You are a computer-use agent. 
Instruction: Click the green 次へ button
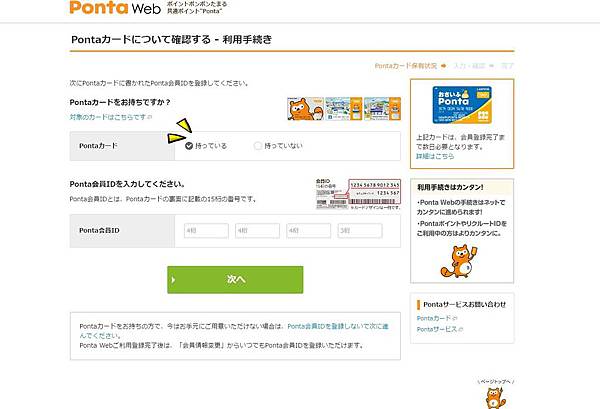coord(235,280)
